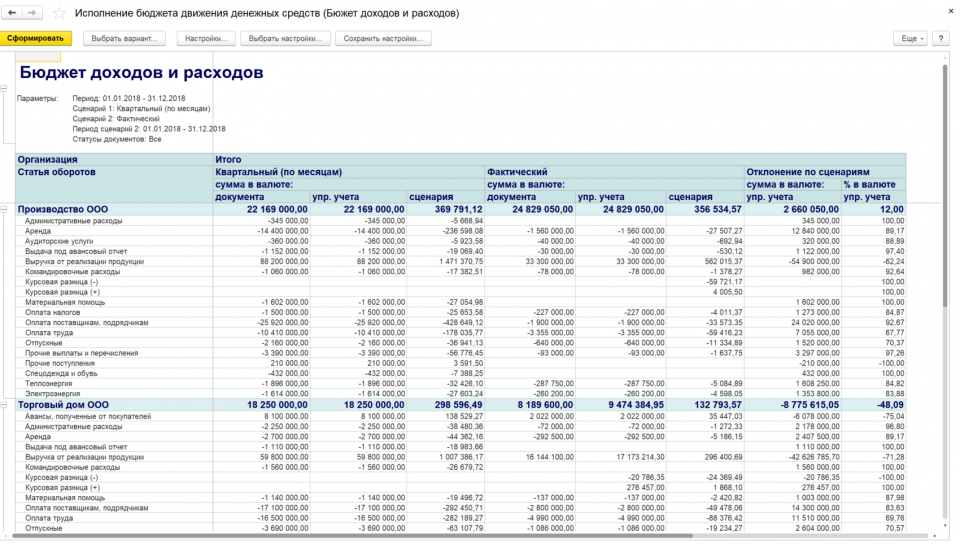
Task: Select the Производство ООО row header
Action: [x=63, y=209]
